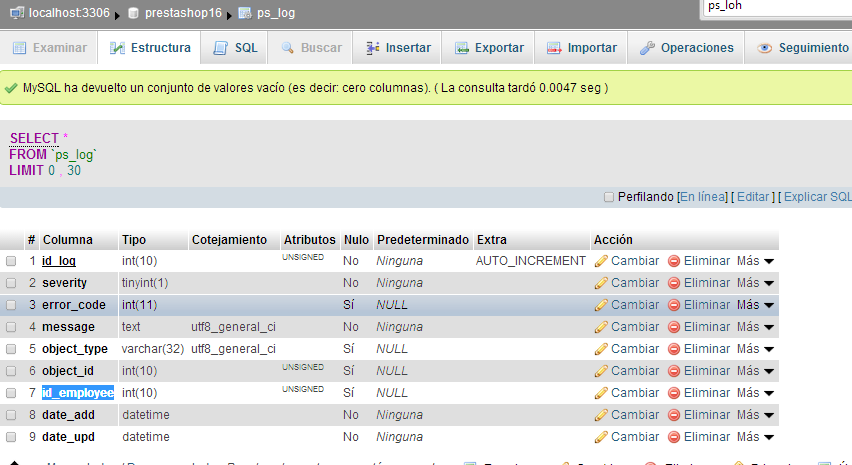The height and width of the screenshot is (465, 852).
Task: Click the search field containing ps_loh
Action: pyautogui.click(x=775, y=7)
